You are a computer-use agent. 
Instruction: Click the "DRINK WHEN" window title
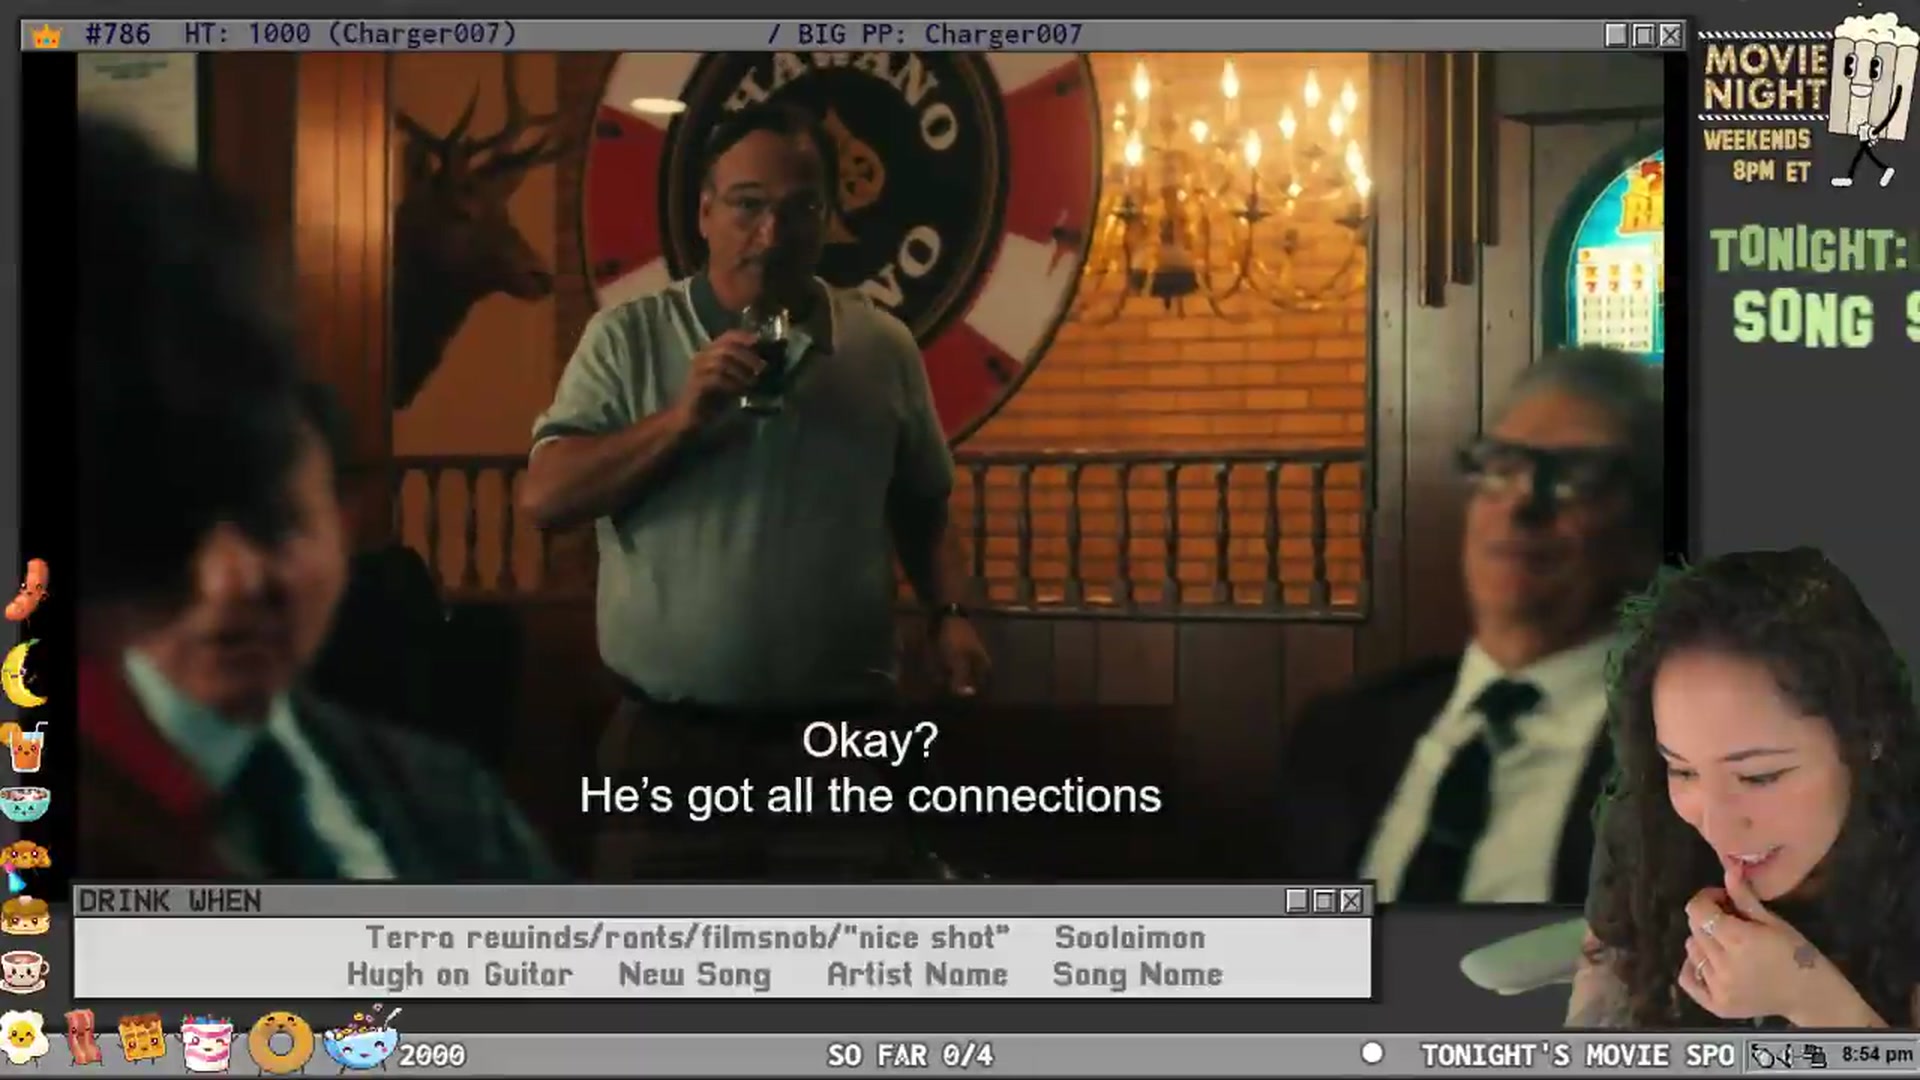[x=170, y=901]
